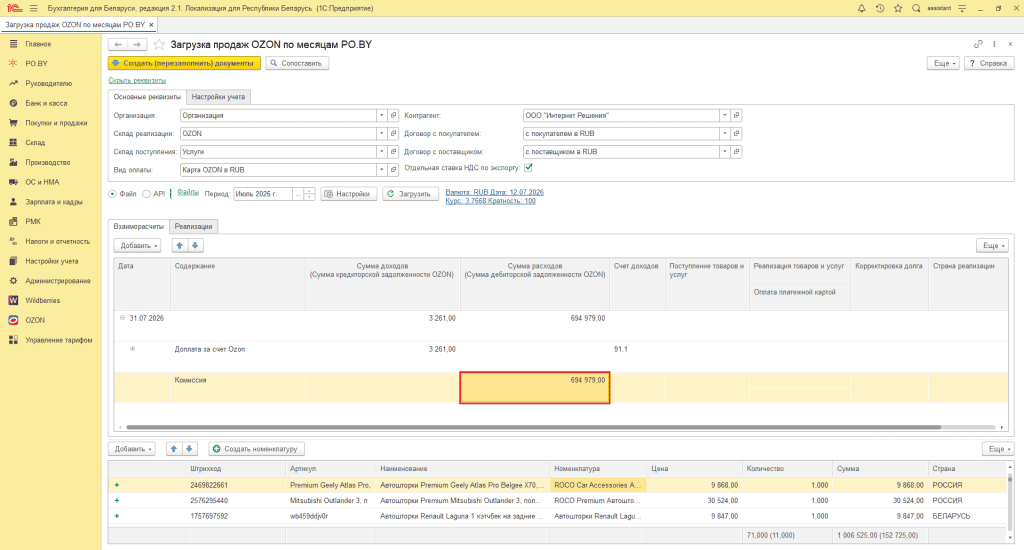Go to Банк и касса section

tap(46, 103)
